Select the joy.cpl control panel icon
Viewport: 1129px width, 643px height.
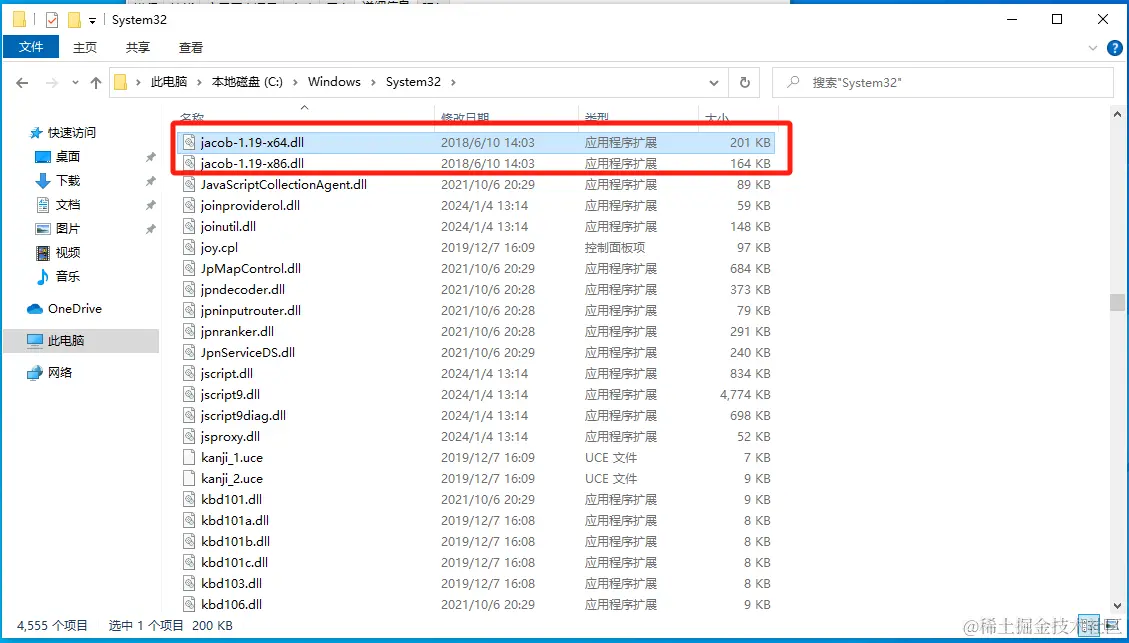pos(189,248)
